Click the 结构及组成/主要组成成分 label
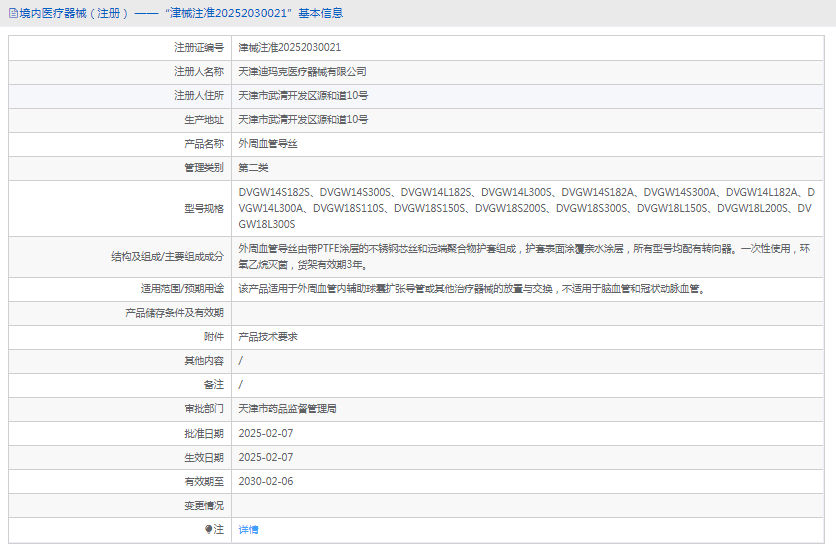 [x=167, y=257]
